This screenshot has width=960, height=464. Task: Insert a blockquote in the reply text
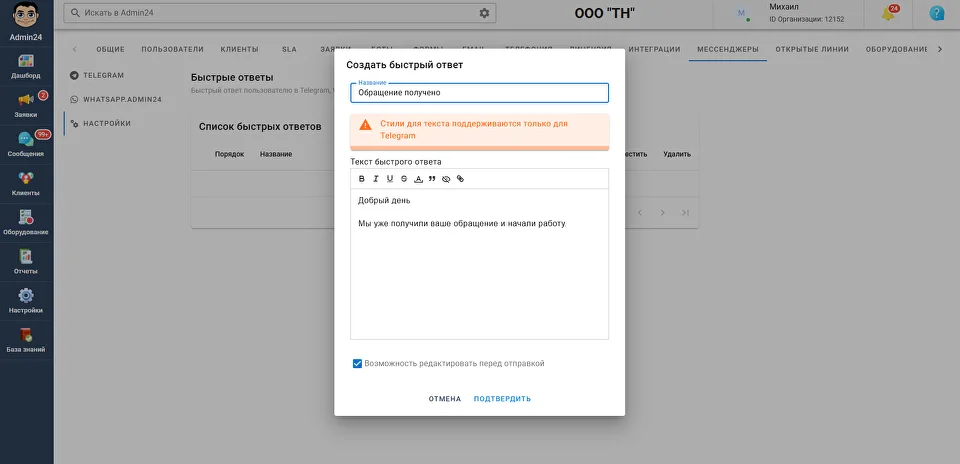[432, 179]
